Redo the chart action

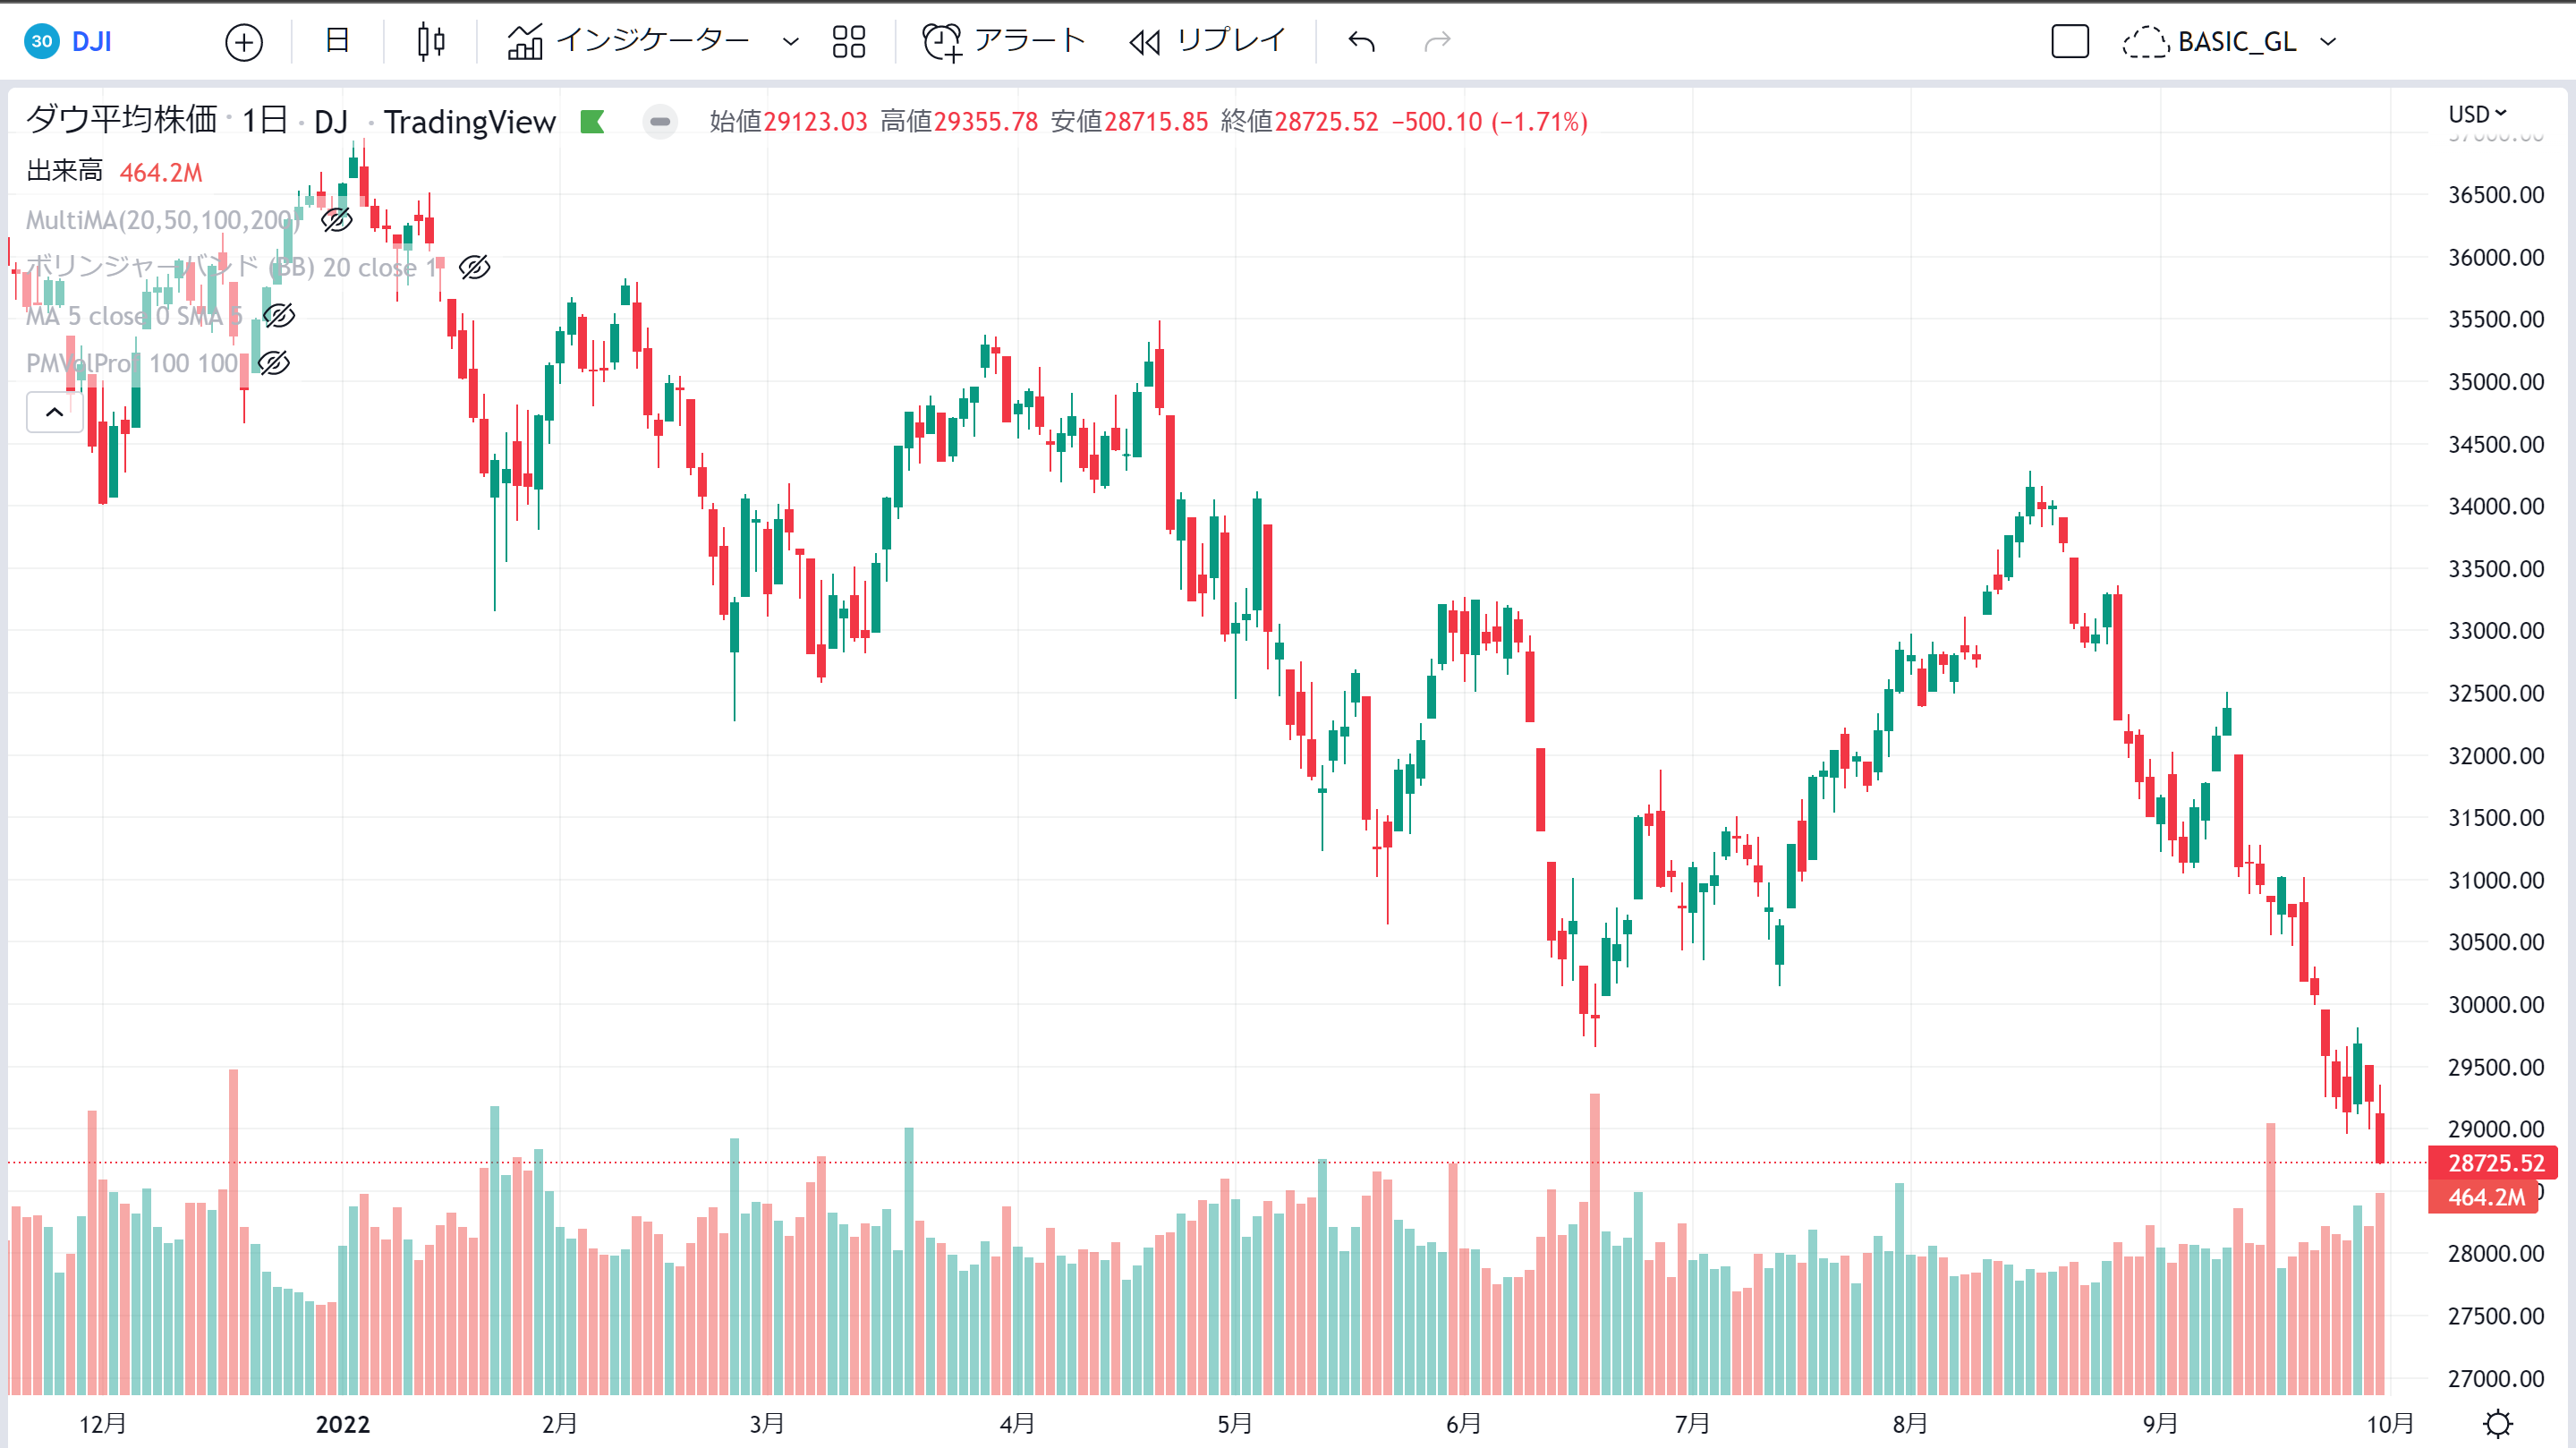[x=1437, y=41]
